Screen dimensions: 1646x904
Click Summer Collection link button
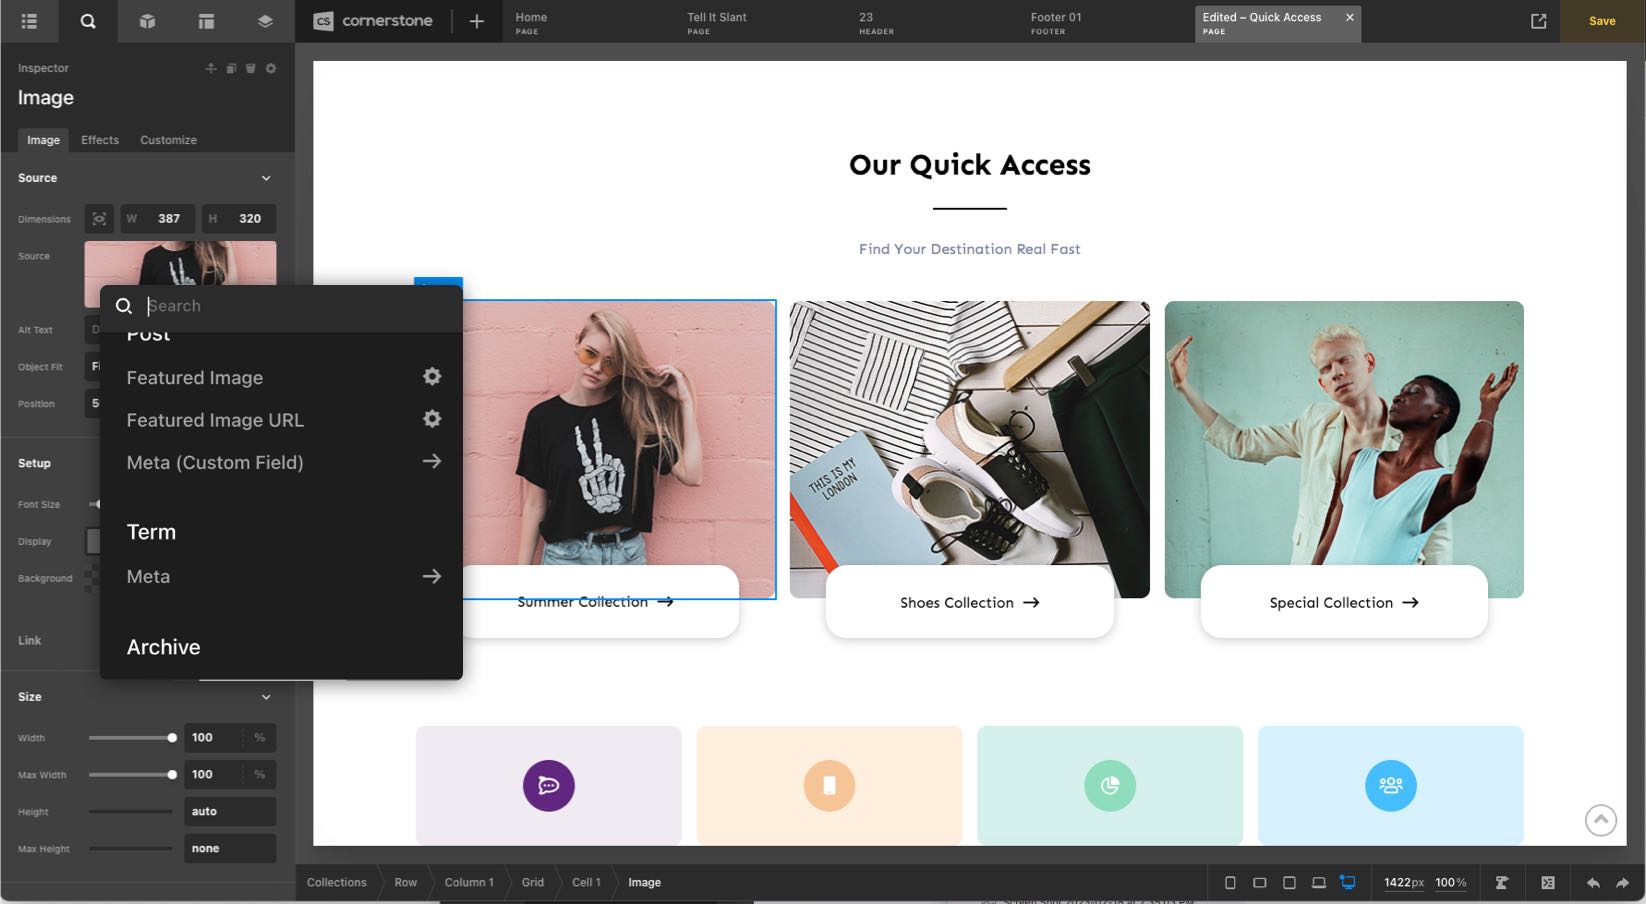coord(595,602)
